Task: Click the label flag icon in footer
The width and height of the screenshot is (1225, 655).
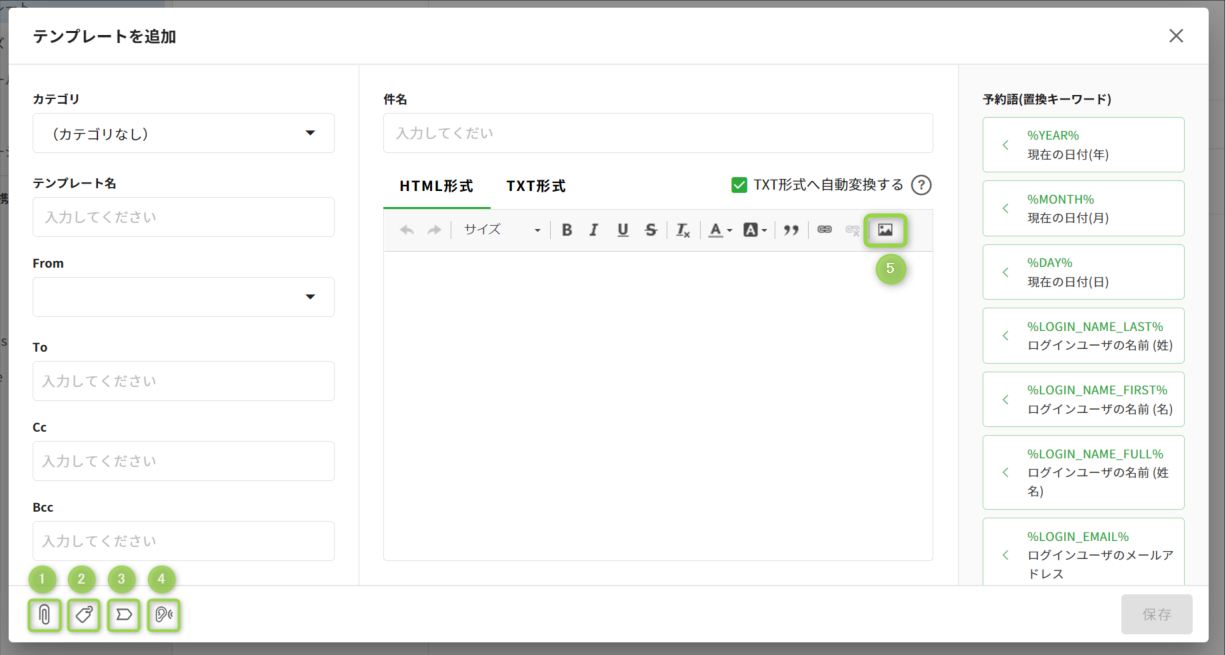Action: point(123,615)
